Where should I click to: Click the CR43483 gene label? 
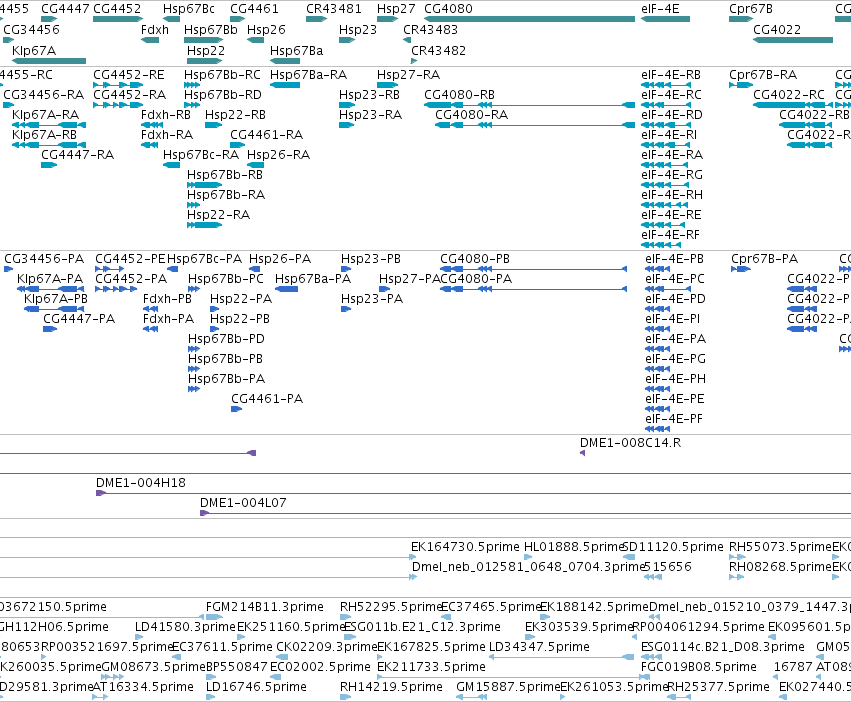[430, 29]
